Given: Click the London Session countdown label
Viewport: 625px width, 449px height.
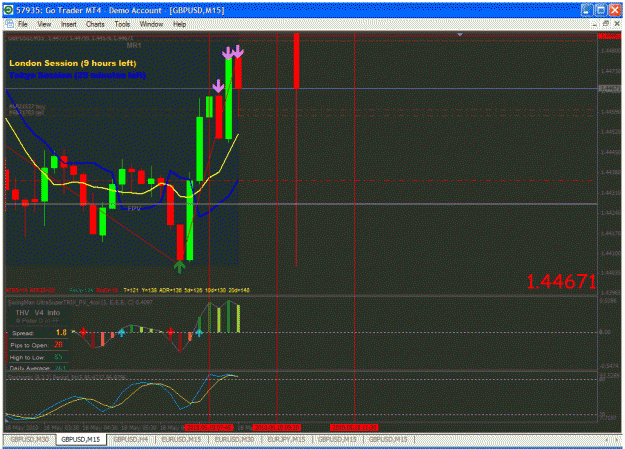Looking at the screenshot, I should pos(73,63).
